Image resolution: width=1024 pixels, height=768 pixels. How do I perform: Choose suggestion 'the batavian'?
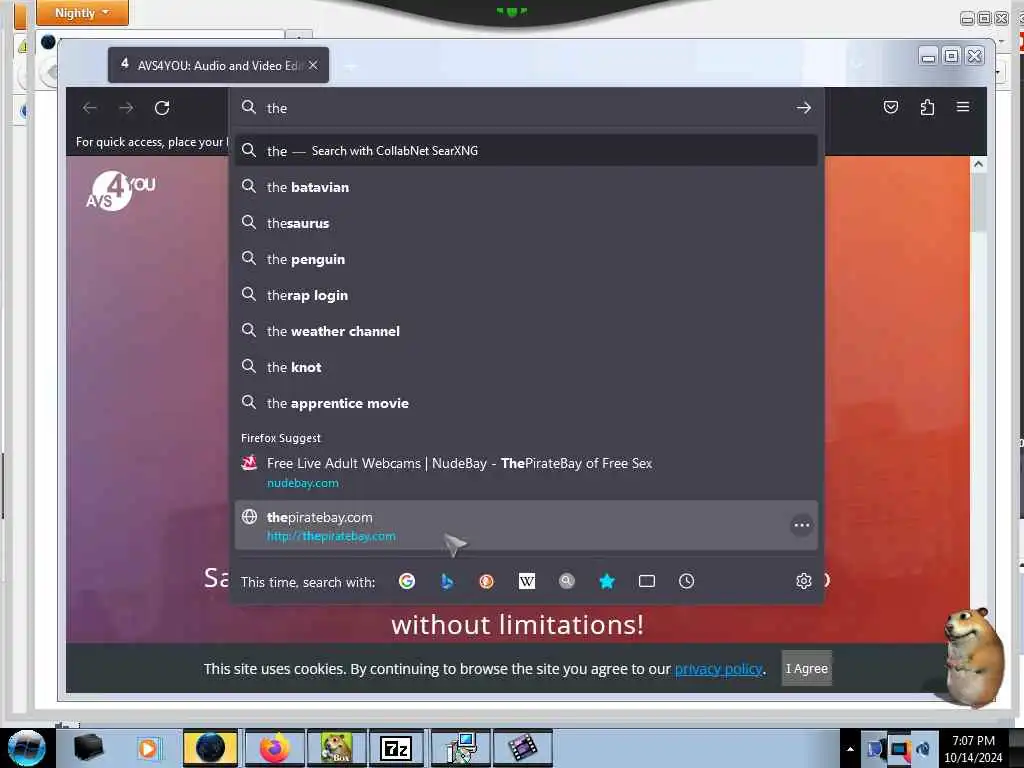point(526,187)
